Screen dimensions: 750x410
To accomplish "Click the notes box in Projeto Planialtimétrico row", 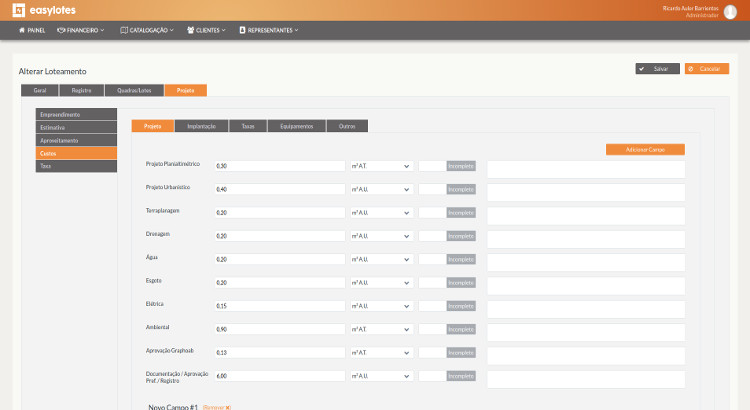I will click(x=586, y=169).
